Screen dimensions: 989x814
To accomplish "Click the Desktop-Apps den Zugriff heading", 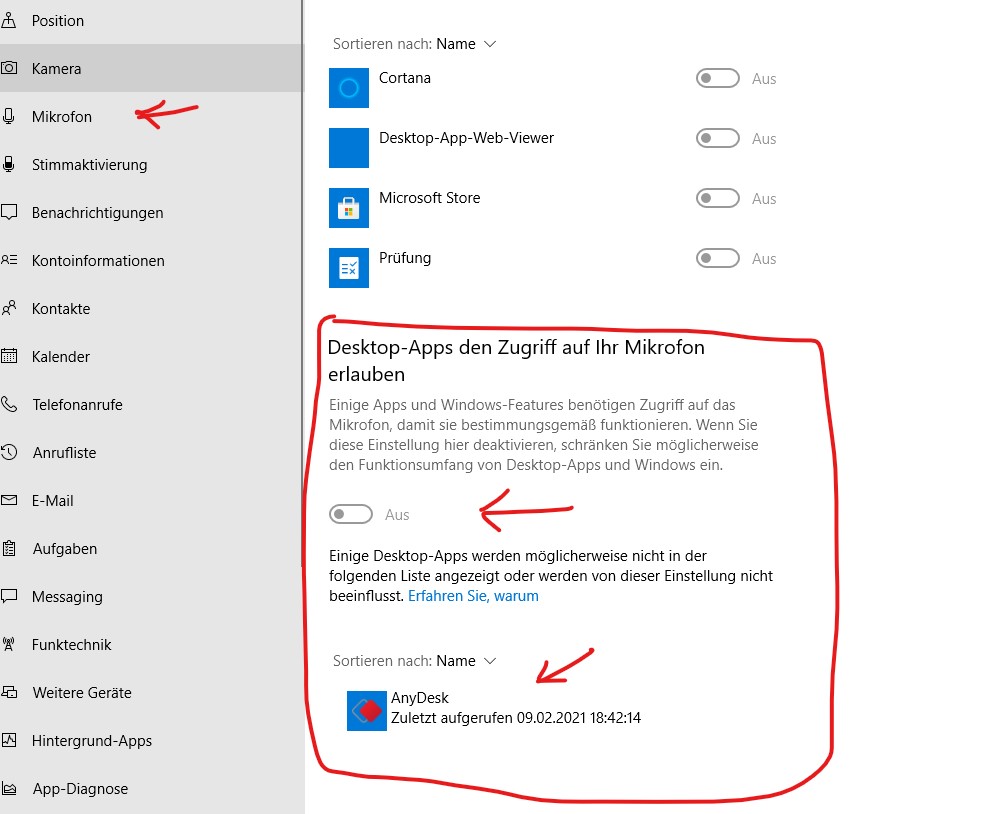I will (x=516, y=360).
